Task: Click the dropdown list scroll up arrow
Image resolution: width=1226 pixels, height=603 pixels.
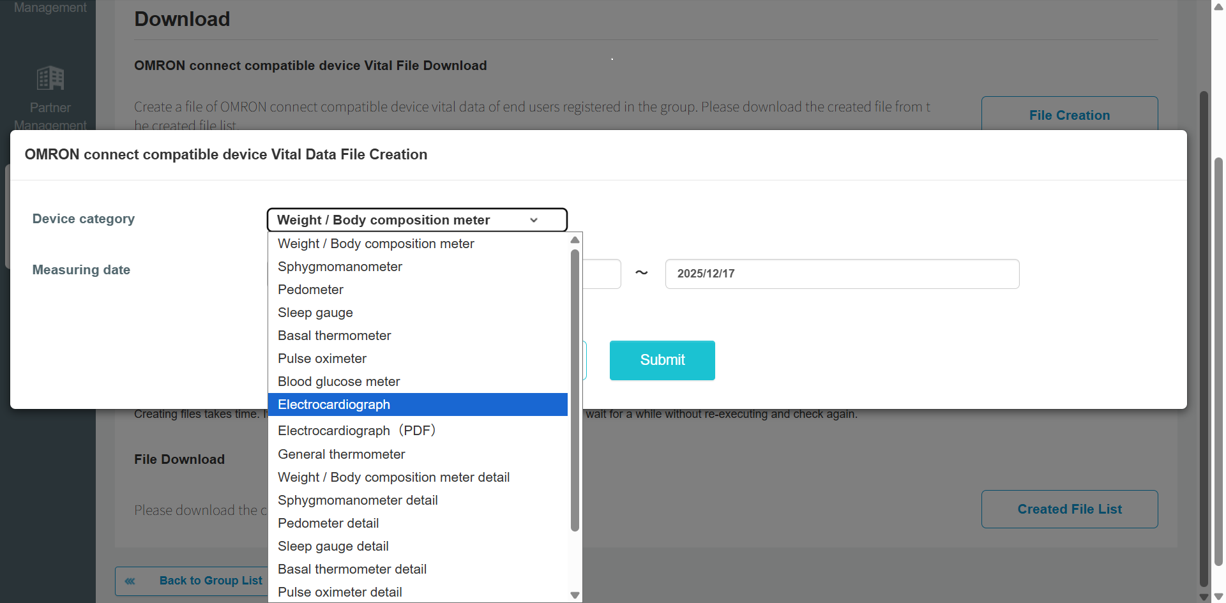Action: [x=575, y=240]
